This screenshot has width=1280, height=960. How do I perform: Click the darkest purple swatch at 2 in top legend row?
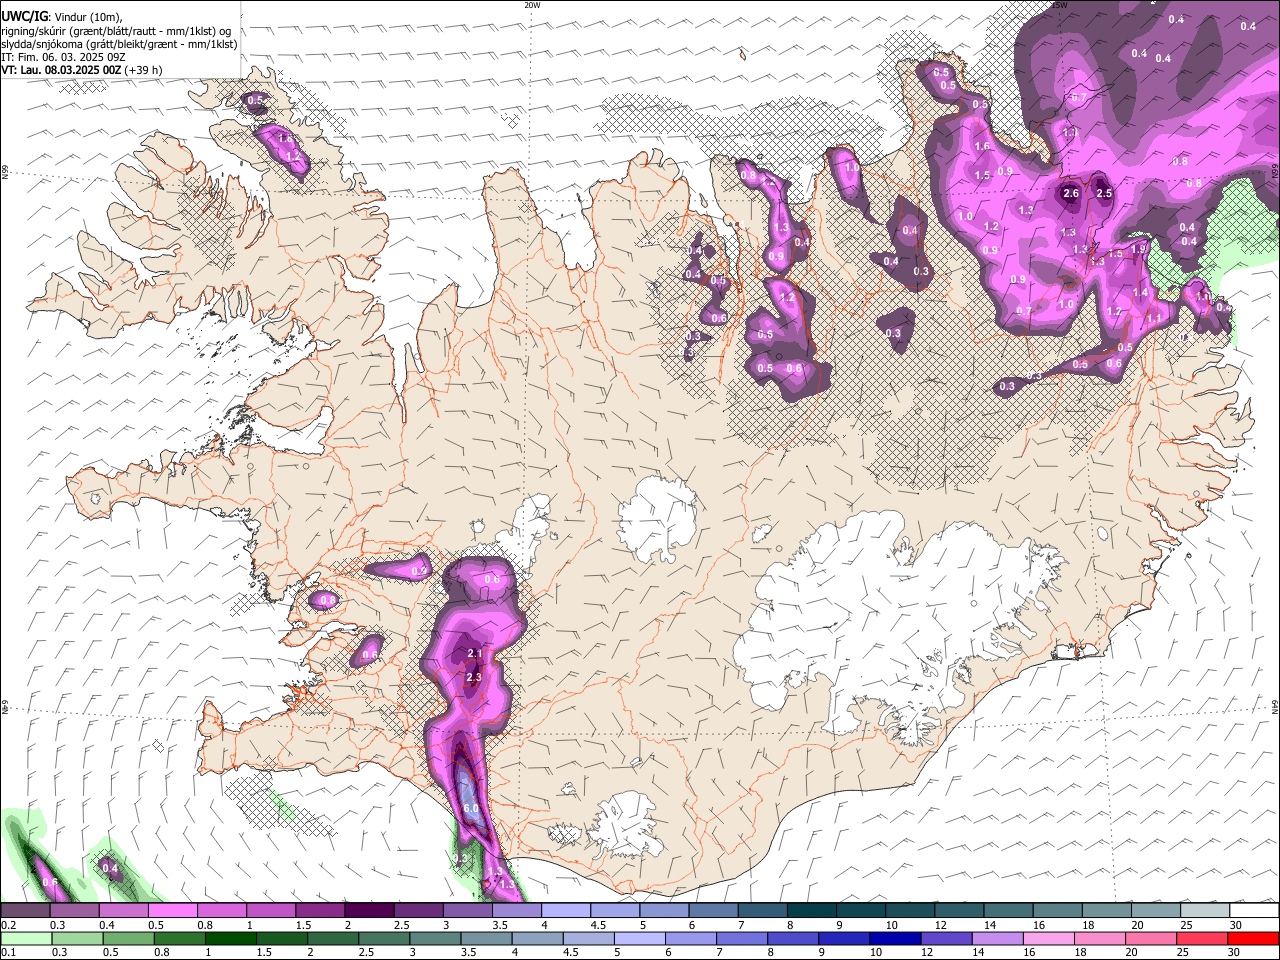coord(370,911)
